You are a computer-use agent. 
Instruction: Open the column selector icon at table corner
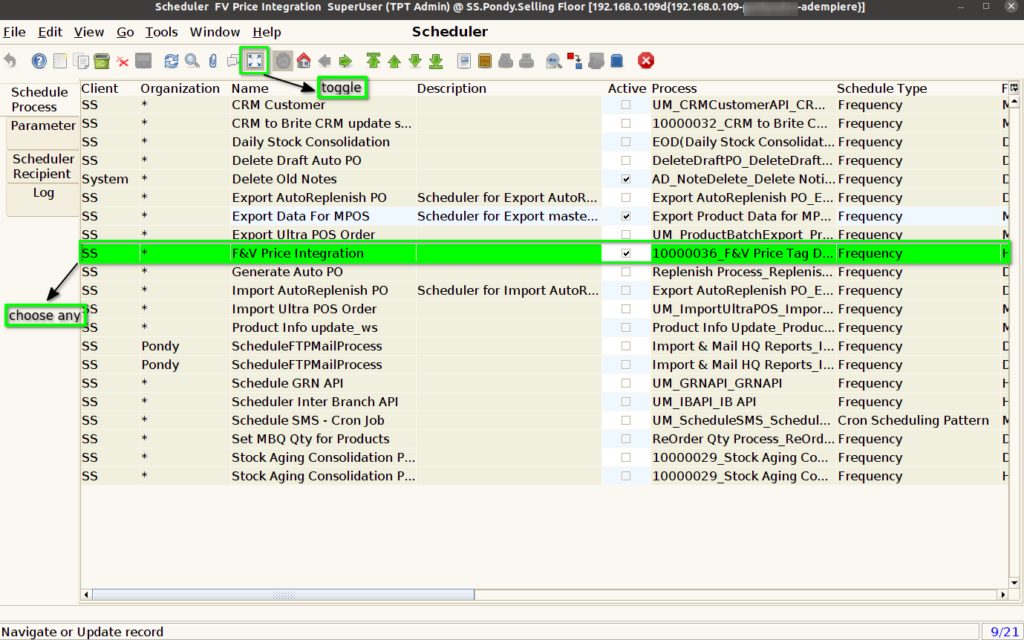[x=1014, y=88]
